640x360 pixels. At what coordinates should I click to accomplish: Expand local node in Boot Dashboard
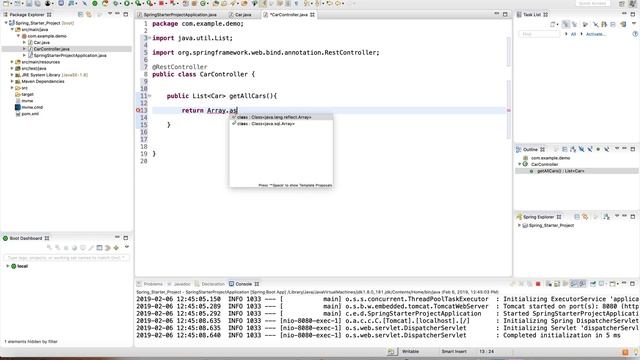pyautogui.click(x=7, y=266)
